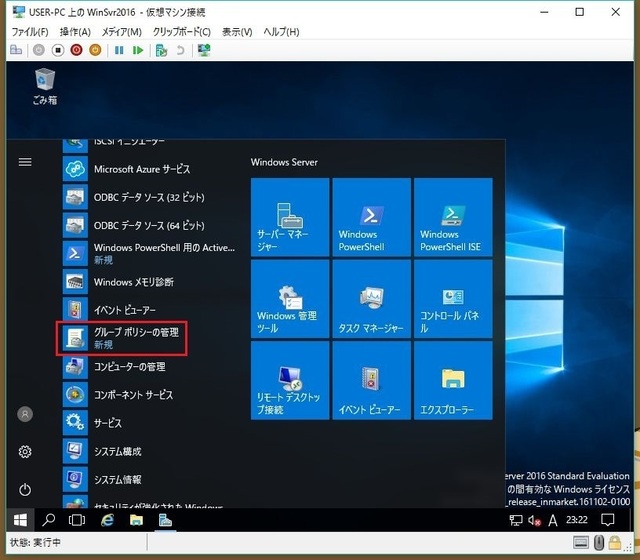
Task: Open the コントロール パネル tile
Action: pyautogui.click(x=453, y=299)
